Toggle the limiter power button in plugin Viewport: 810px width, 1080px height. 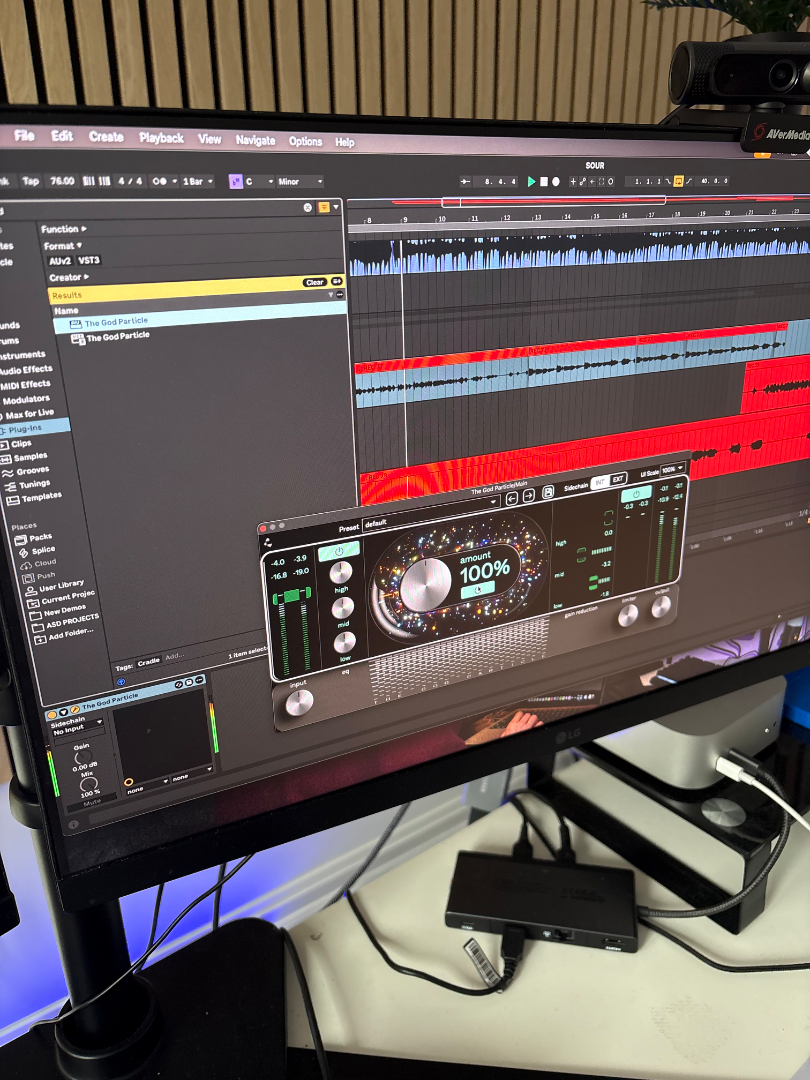(x=635, y=494)
